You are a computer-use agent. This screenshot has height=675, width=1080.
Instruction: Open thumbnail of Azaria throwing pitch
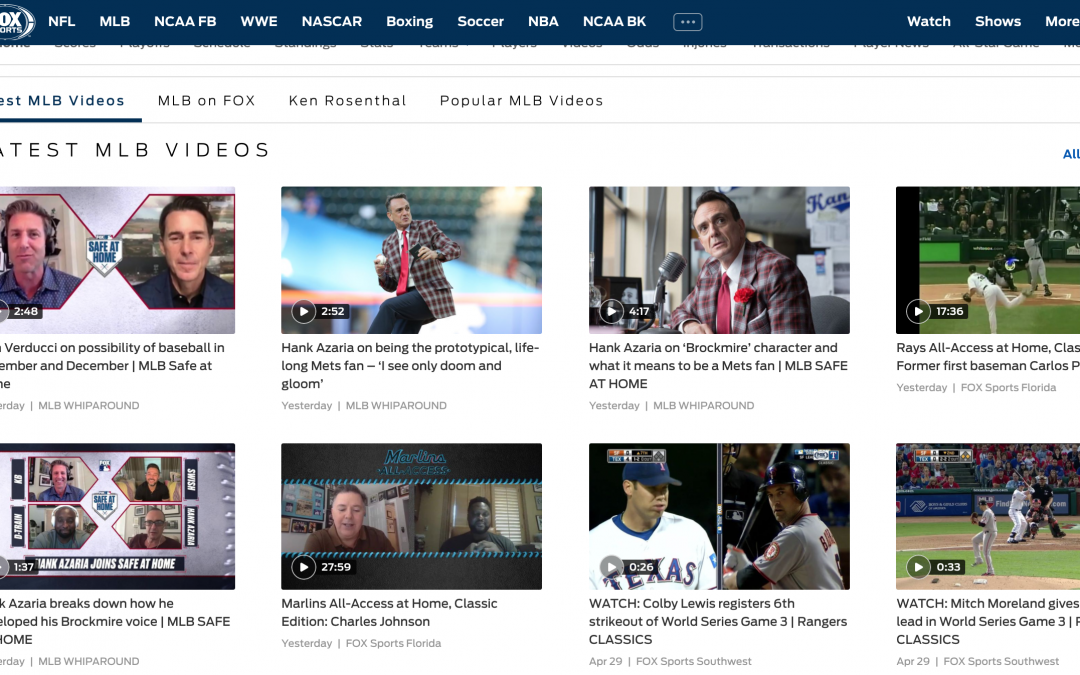[411, 260]
